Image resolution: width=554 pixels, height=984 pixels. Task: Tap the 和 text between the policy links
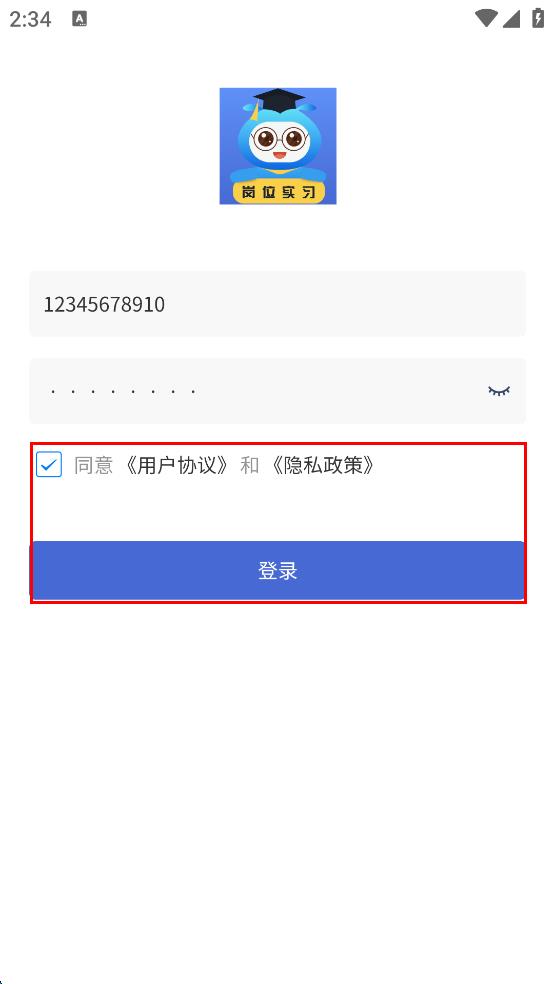tap(250, 465)
